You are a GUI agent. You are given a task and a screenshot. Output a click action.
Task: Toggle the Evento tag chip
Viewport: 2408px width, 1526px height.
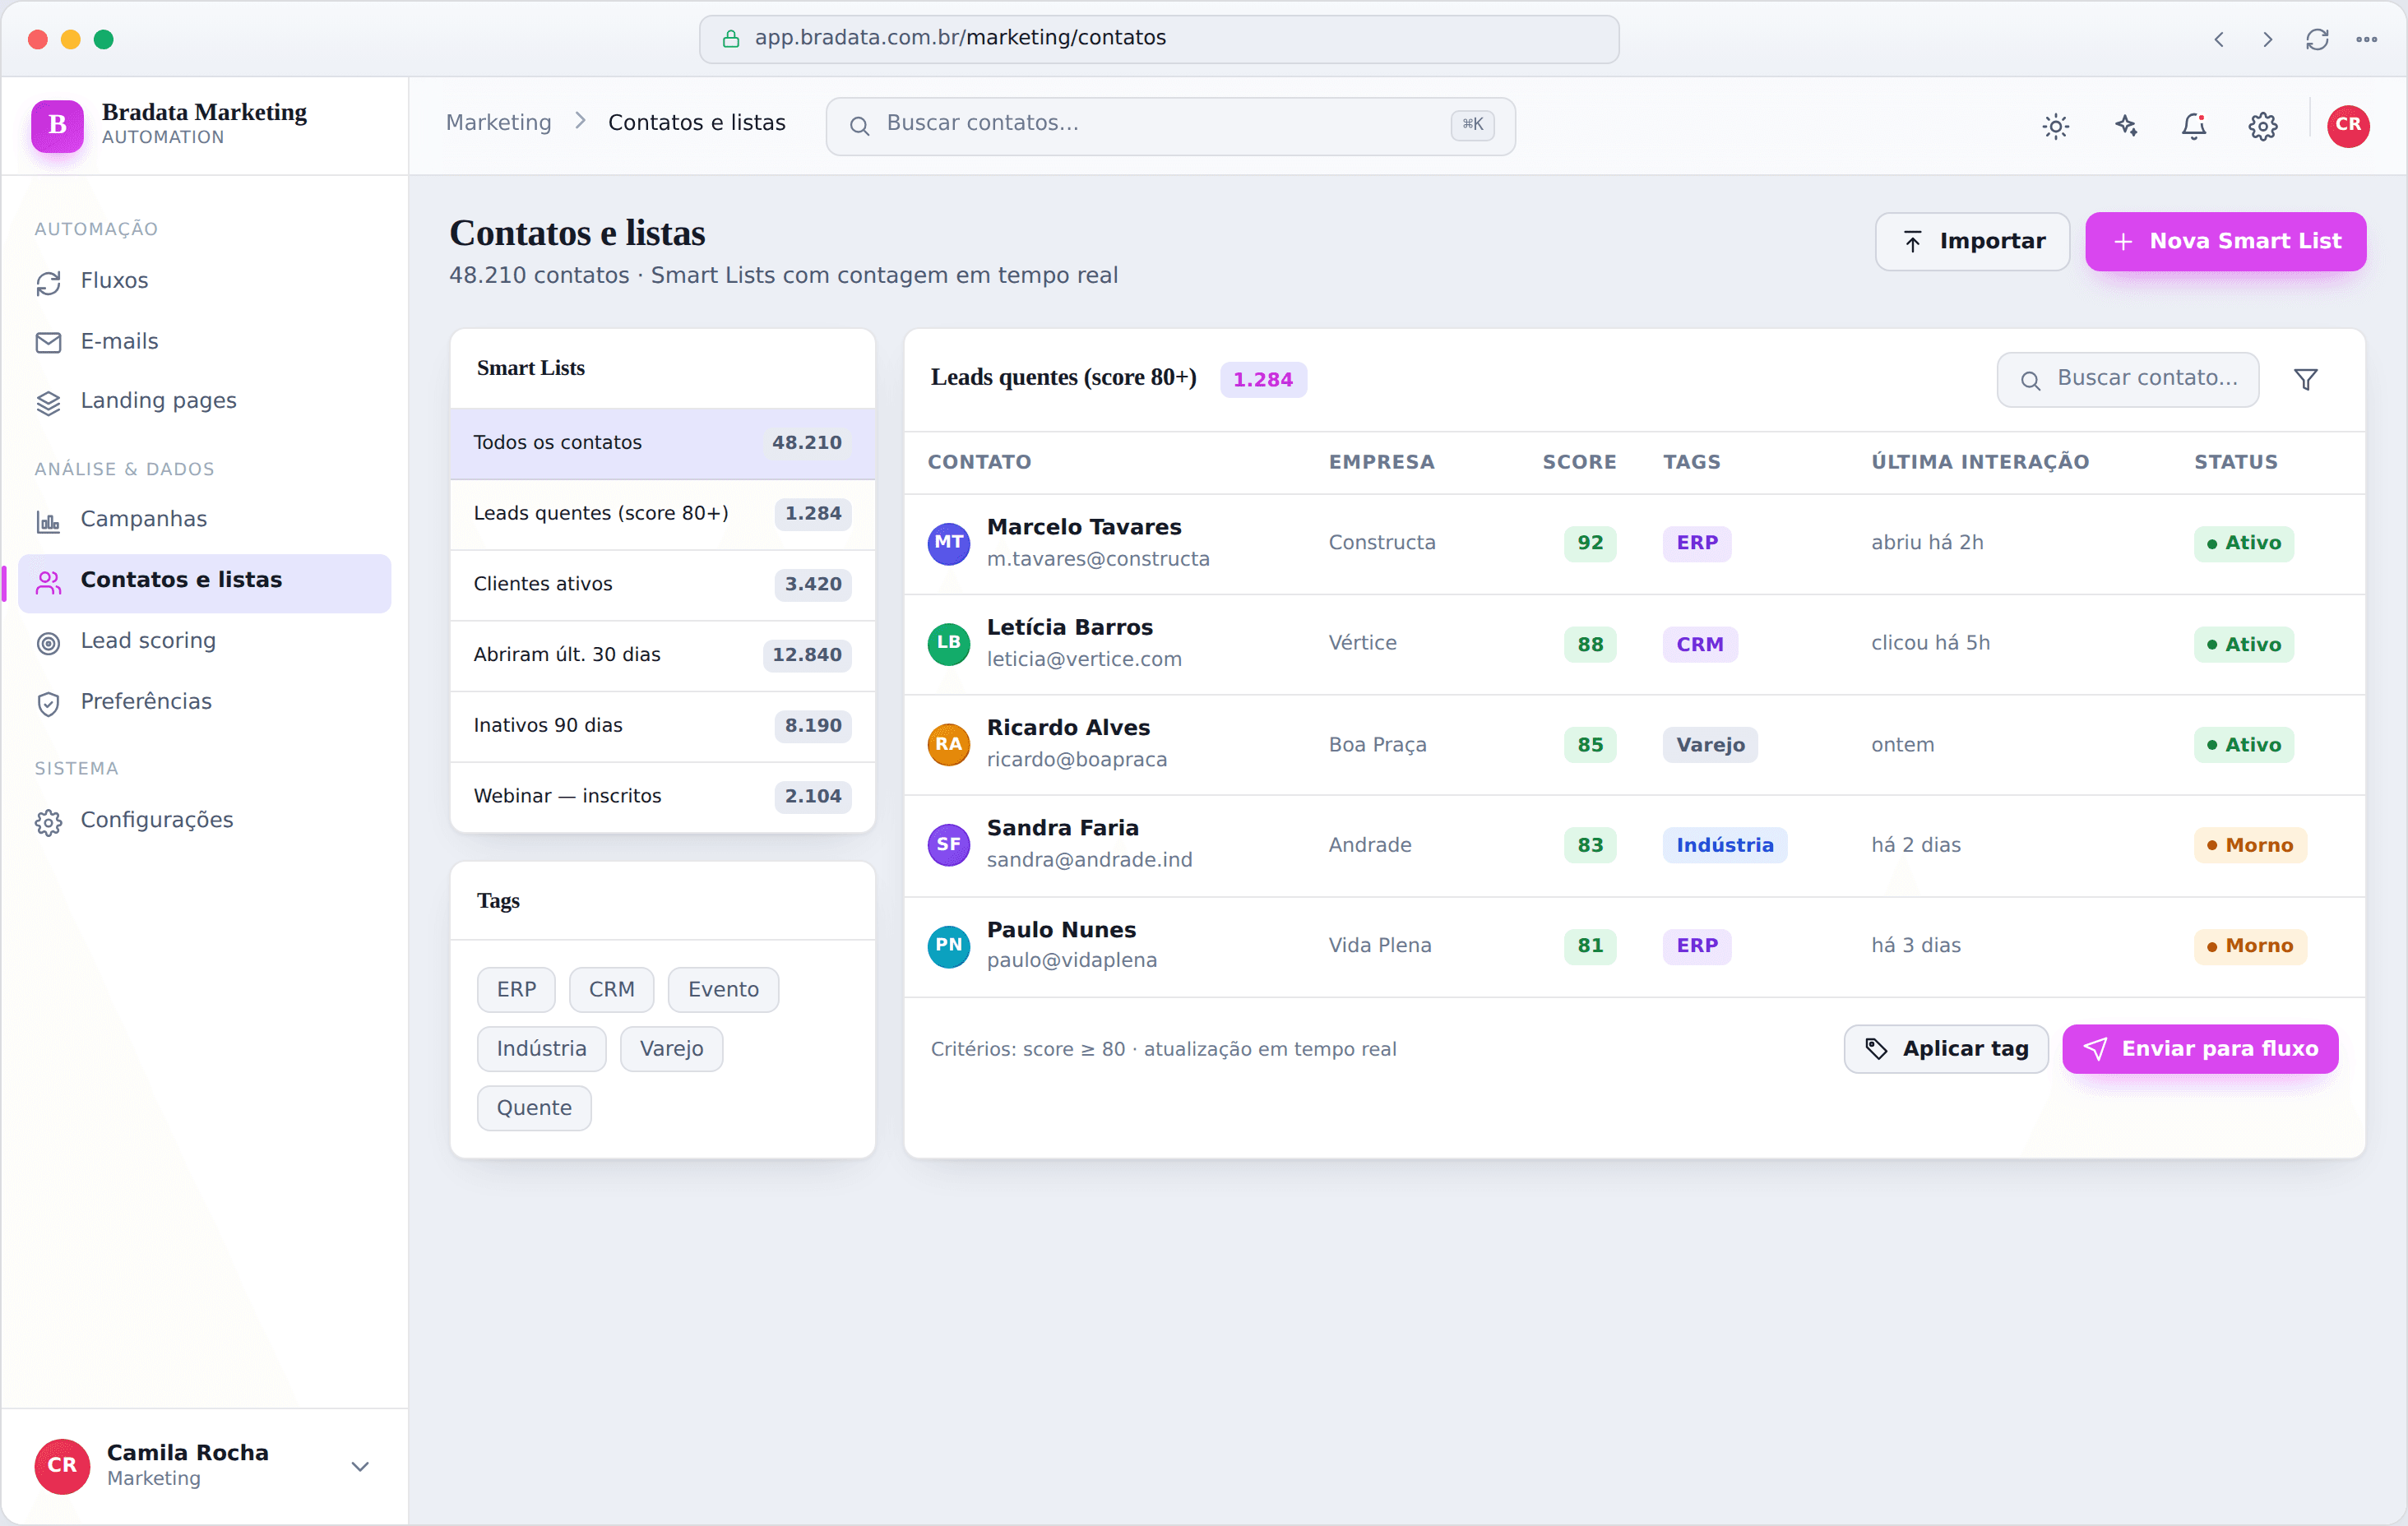pyautogui.click(x=723, y=989)
